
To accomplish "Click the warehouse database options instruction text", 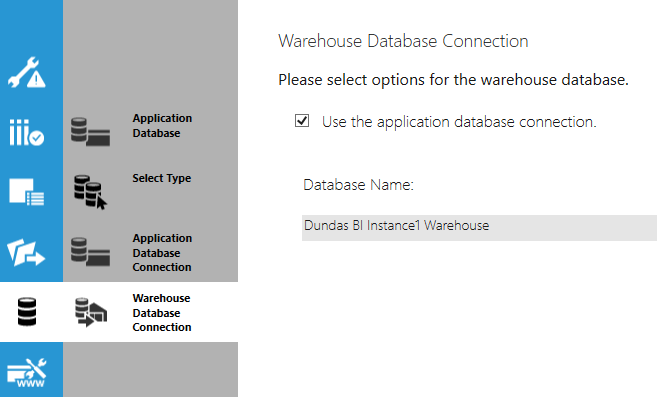I will pyautogui.click(x=453, y=80).
